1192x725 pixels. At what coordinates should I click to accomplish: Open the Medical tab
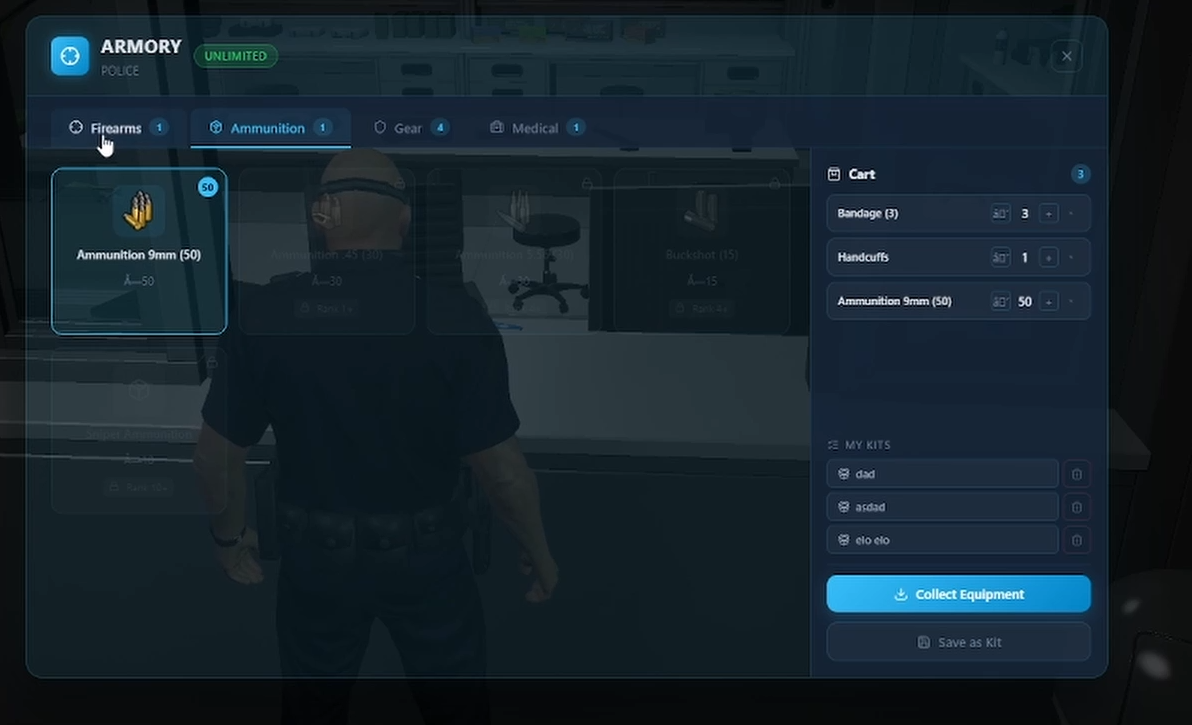[537, 128]
